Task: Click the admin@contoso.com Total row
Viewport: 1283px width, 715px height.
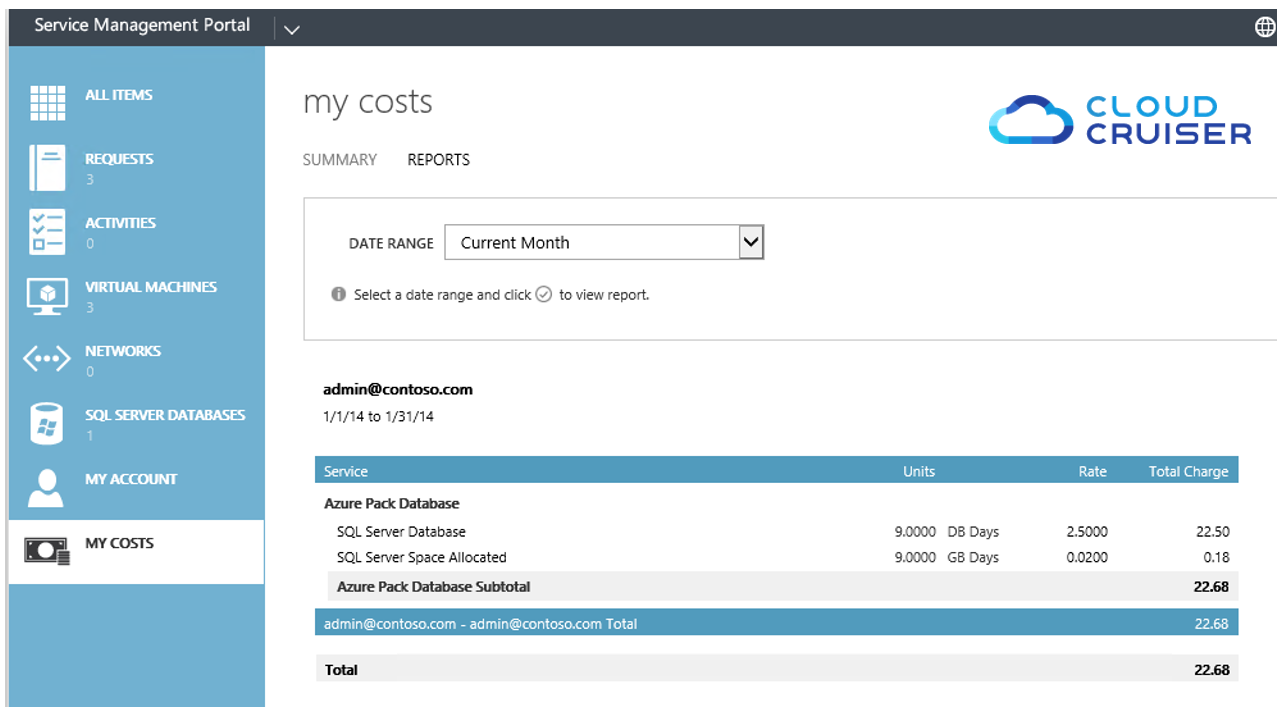Action: point(776,623)
